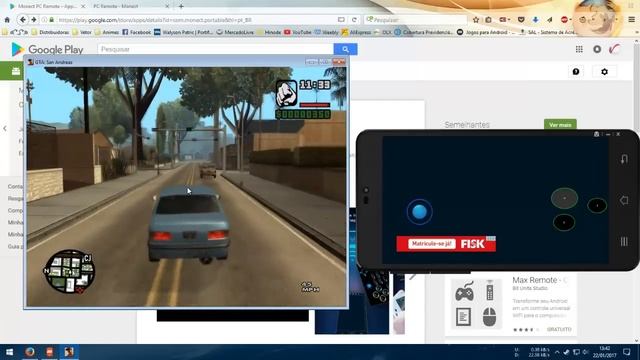Open Distribuidoras bookmark folder

(x=50, y=32)
